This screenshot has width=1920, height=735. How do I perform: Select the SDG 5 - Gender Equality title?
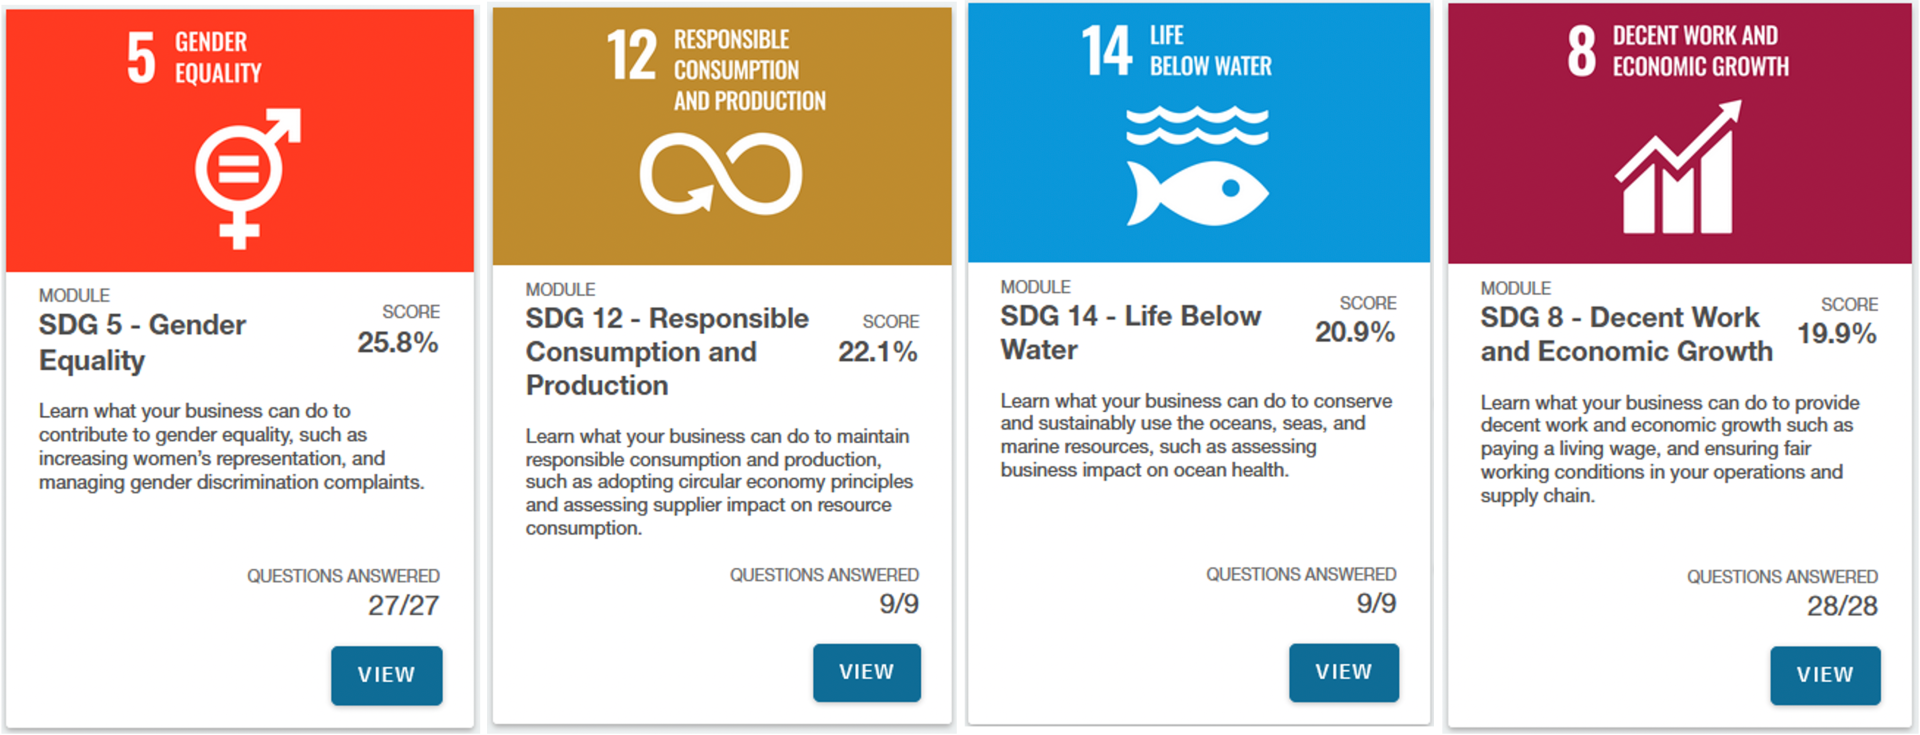click(142, 342)
